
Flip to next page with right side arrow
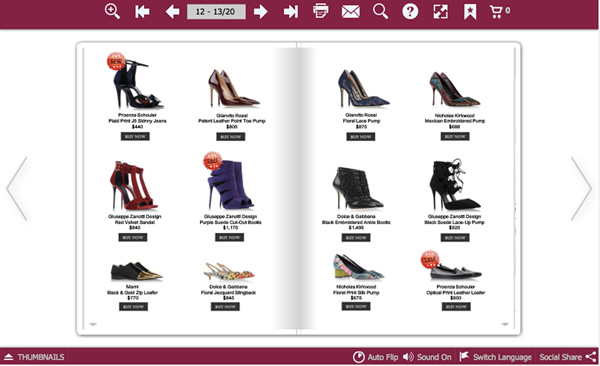[581, 188]
